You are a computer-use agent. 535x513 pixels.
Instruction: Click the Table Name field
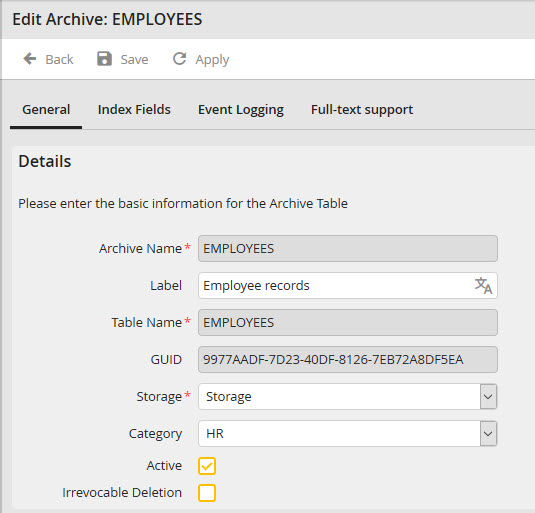click(347, 323)
